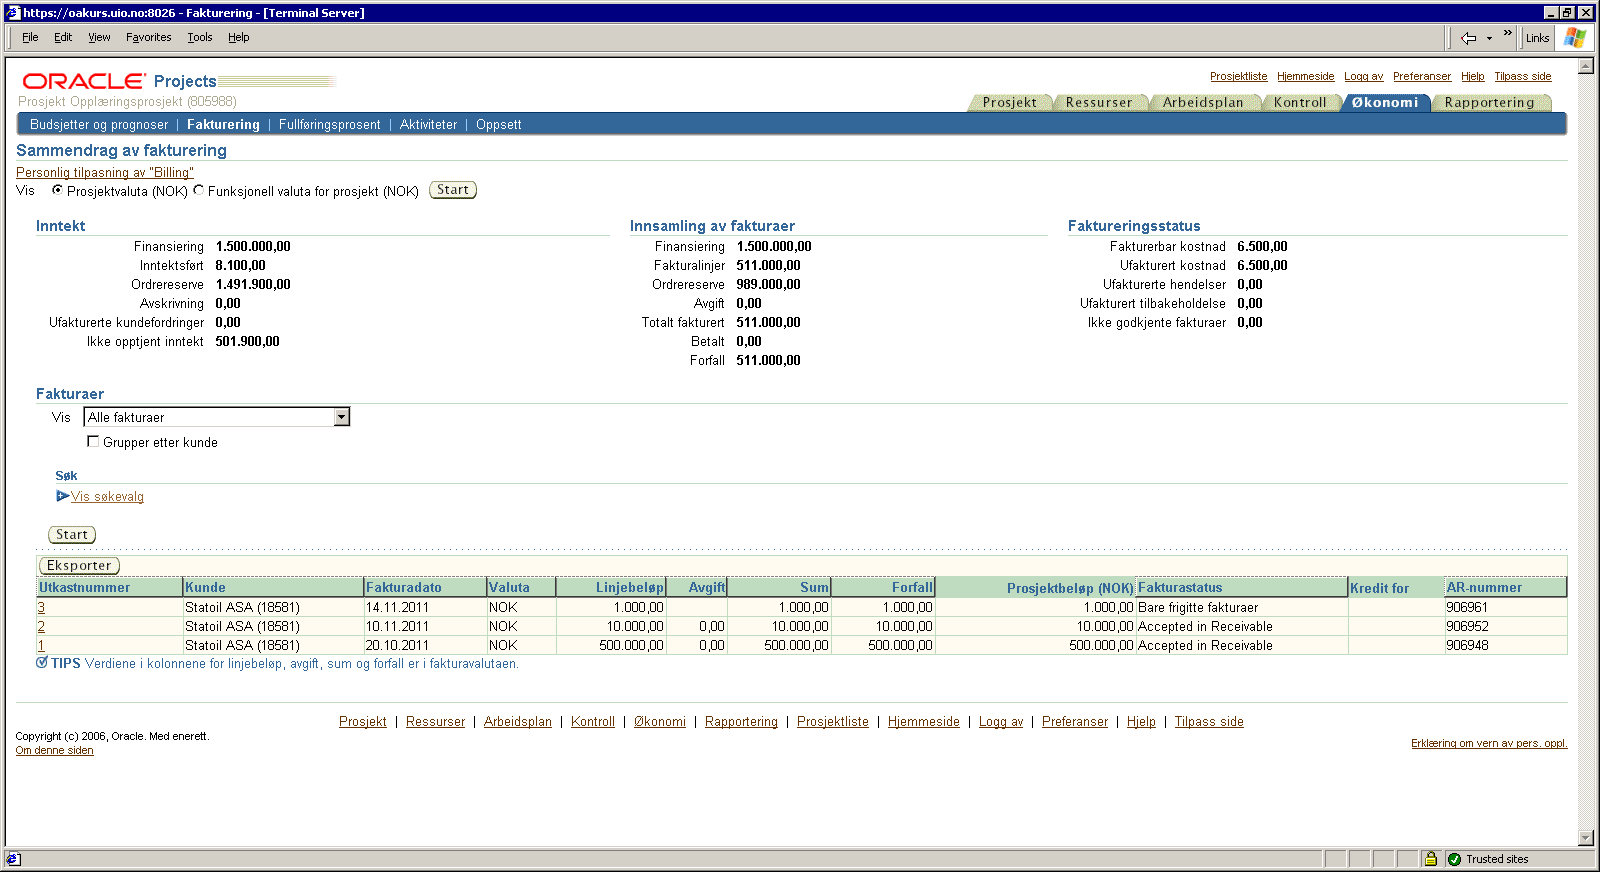Open Personlig tilpasning av Billing link
1600x872 pixels.
point(105,172)
